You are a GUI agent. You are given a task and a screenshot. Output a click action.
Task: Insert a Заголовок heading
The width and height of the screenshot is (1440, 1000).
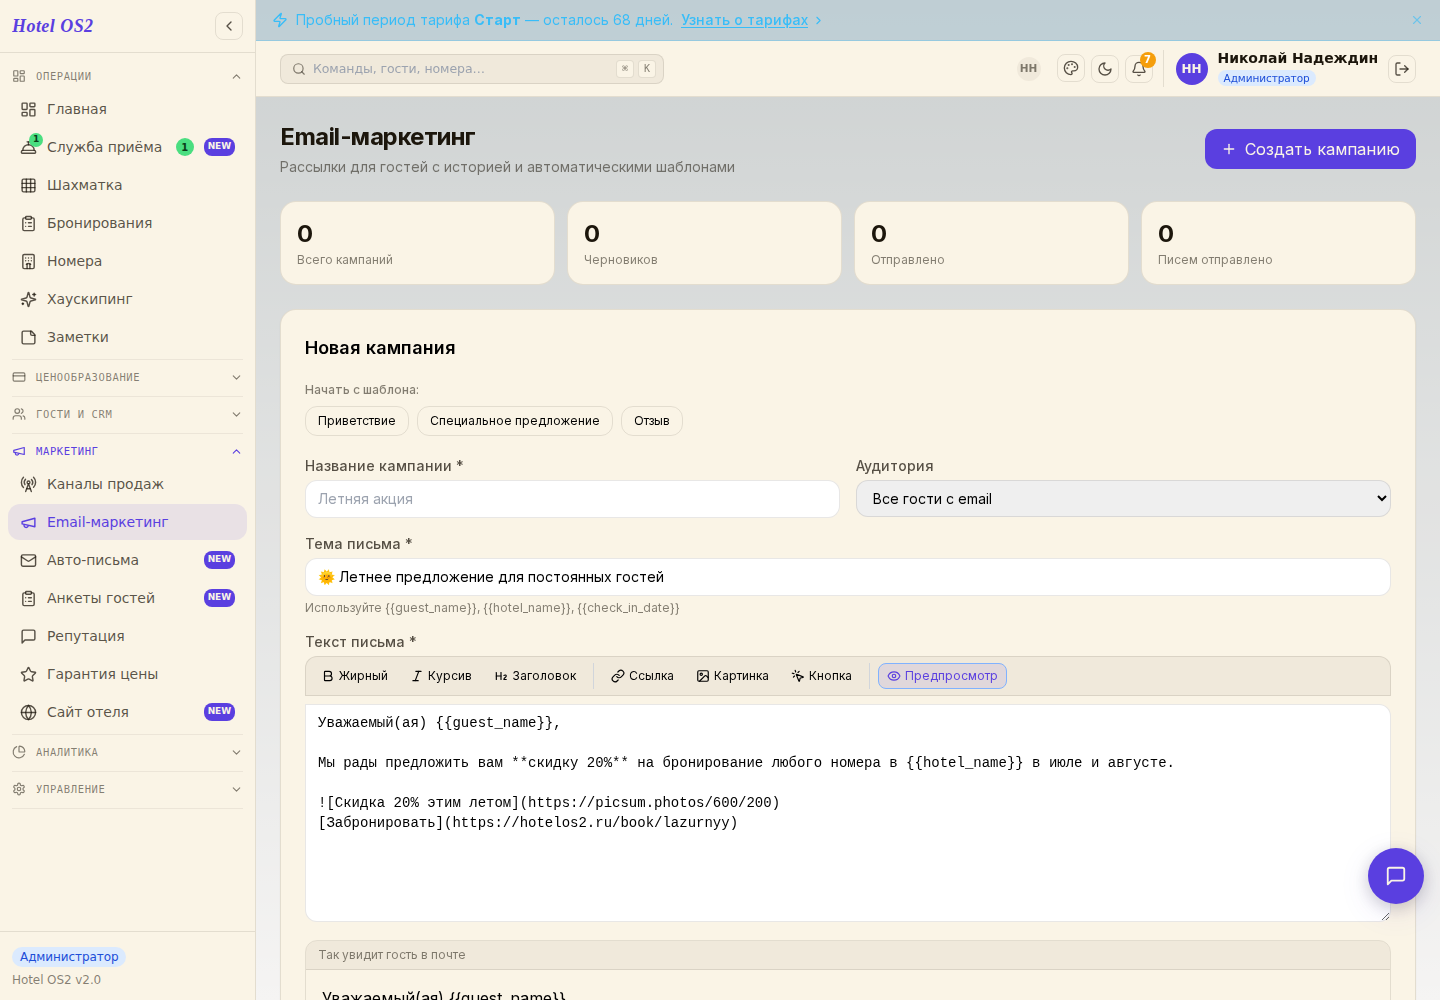pyautogui.click(x=535, y=676)
